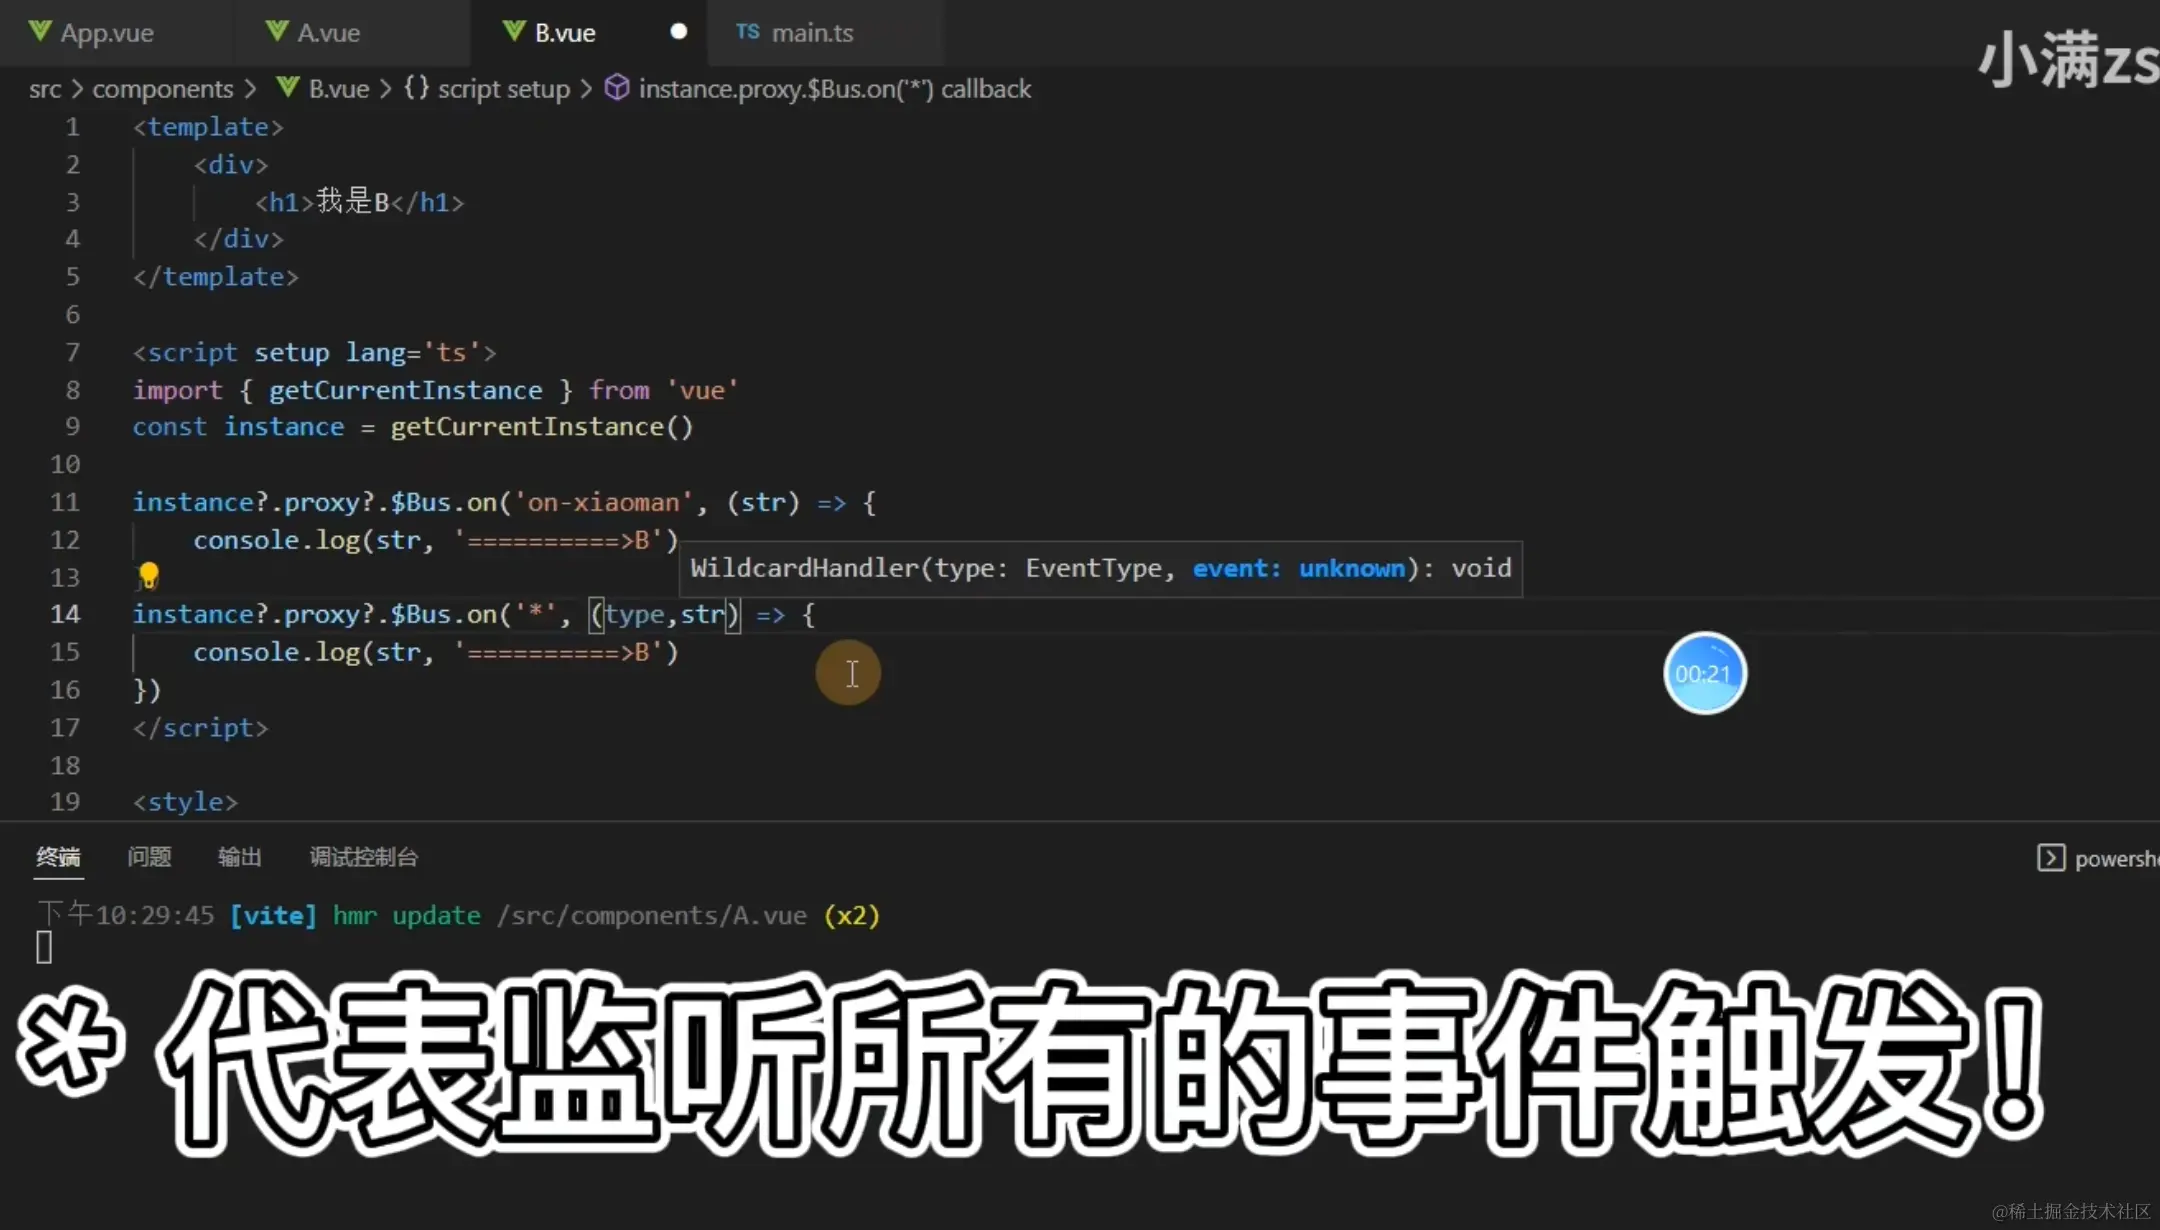Click unsaved dot on B.vue tab
Image resolution: width=2160 pixels, height=1230 pixels.
[678, 32]
